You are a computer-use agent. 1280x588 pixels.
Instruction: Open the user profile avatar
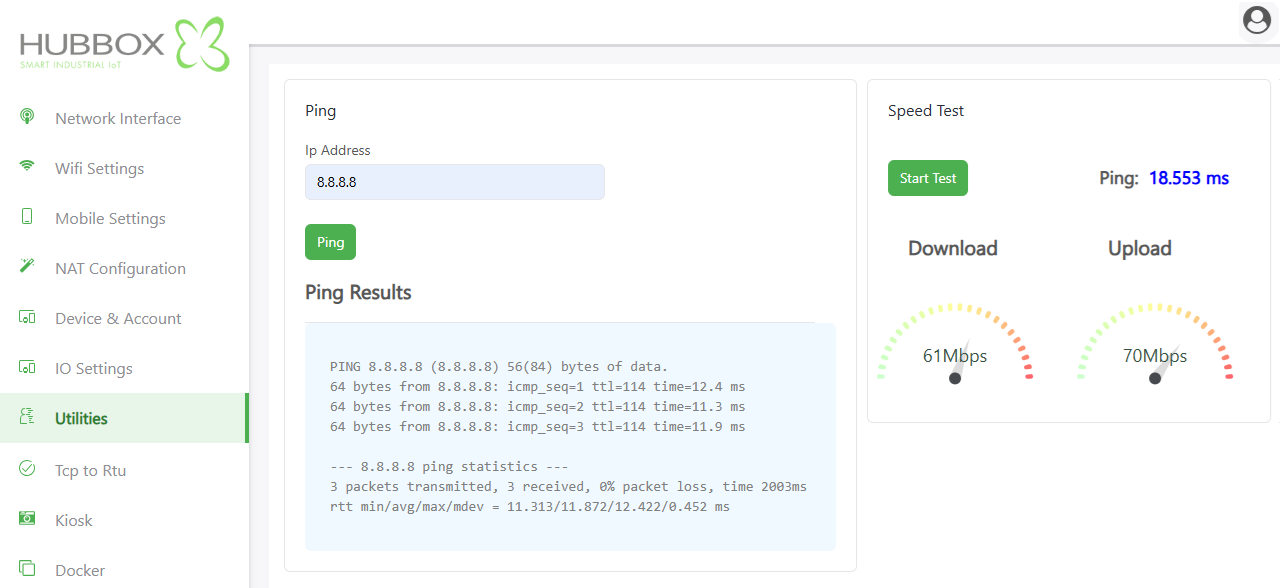point(1256,20)
